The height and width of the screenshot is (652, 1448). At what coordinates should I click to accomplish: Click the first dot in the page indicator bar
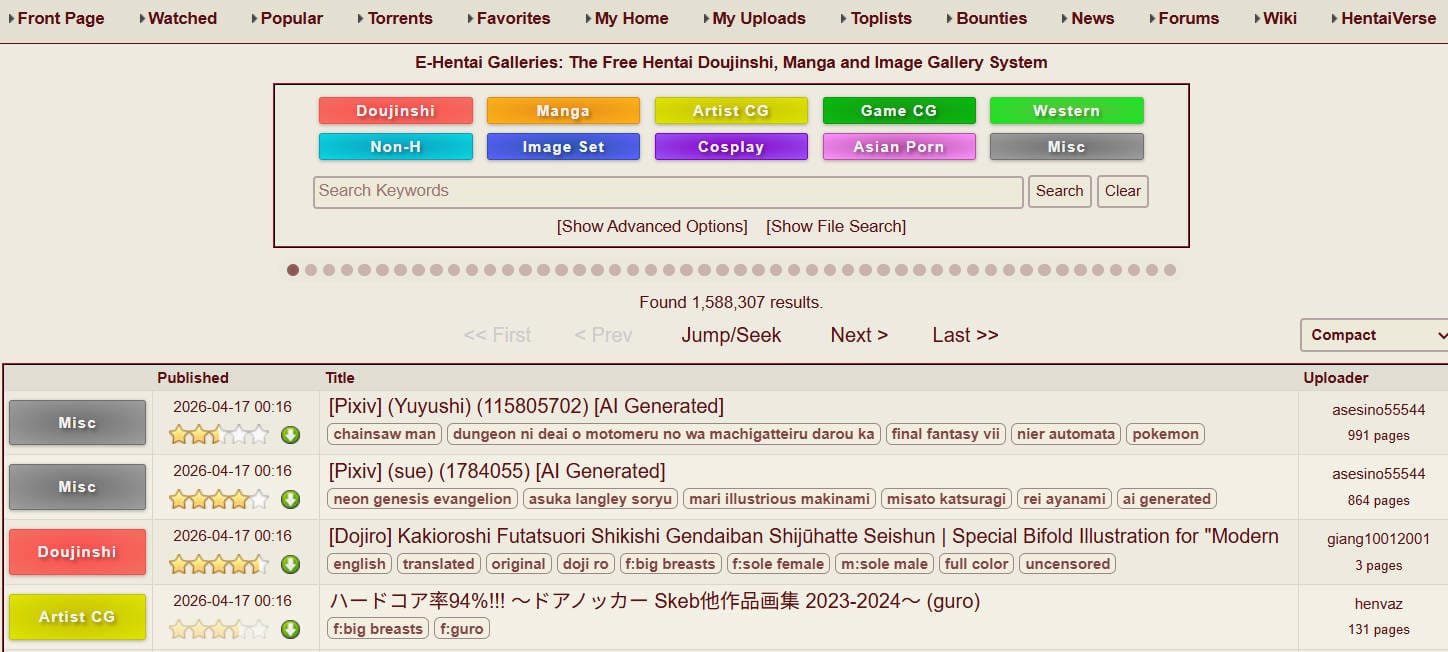(293, 270)
